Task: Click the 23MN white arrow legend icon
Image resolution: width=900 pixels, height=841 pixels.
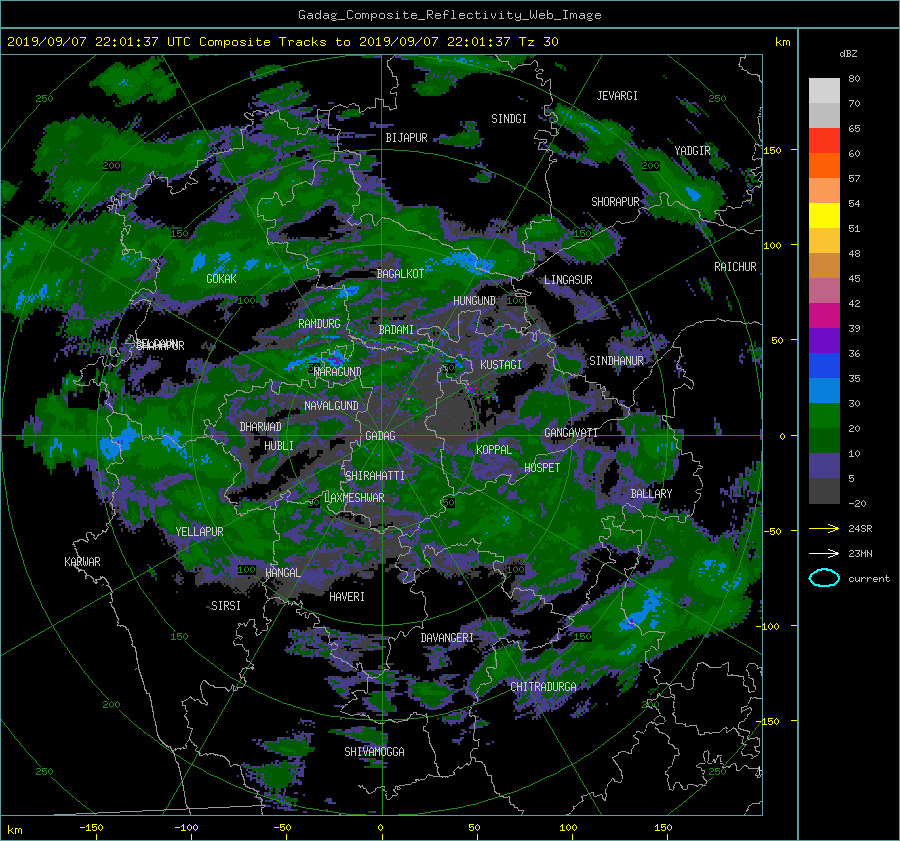Action: pos(824,553)
